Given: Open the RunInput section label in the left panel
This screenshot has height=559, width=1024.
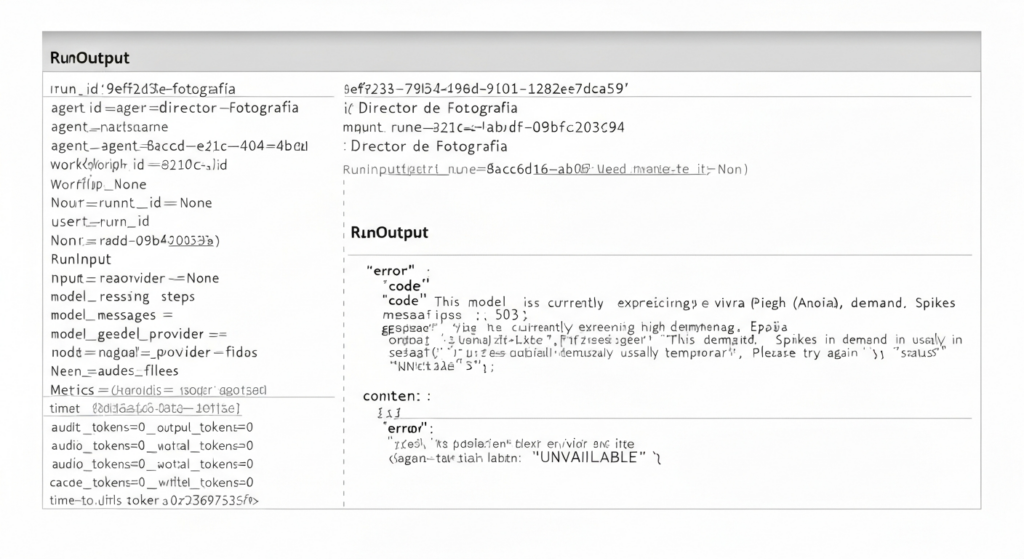Looking at the screenshot, I should click(79, 259).
